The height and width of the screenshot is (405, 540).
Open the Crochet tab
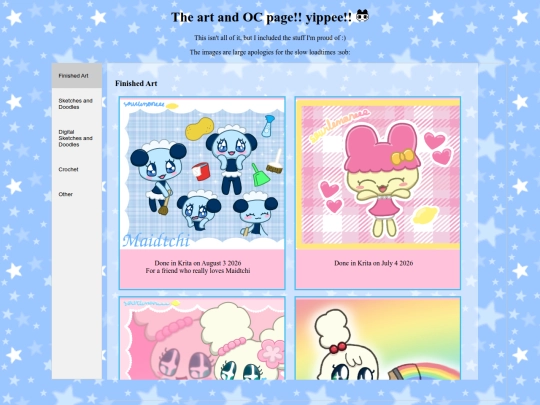tap(77, 169)
